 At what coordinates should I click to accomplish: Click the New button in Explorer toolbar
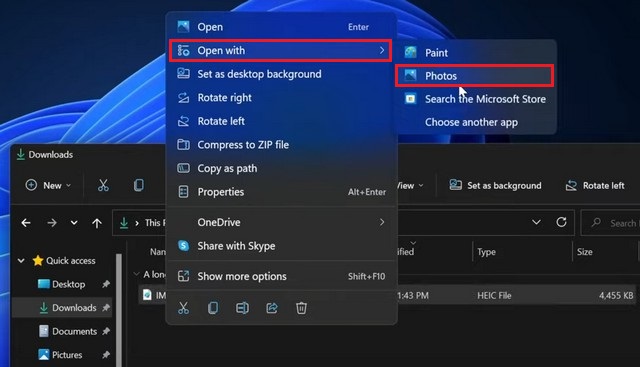[x=48, y=186]
